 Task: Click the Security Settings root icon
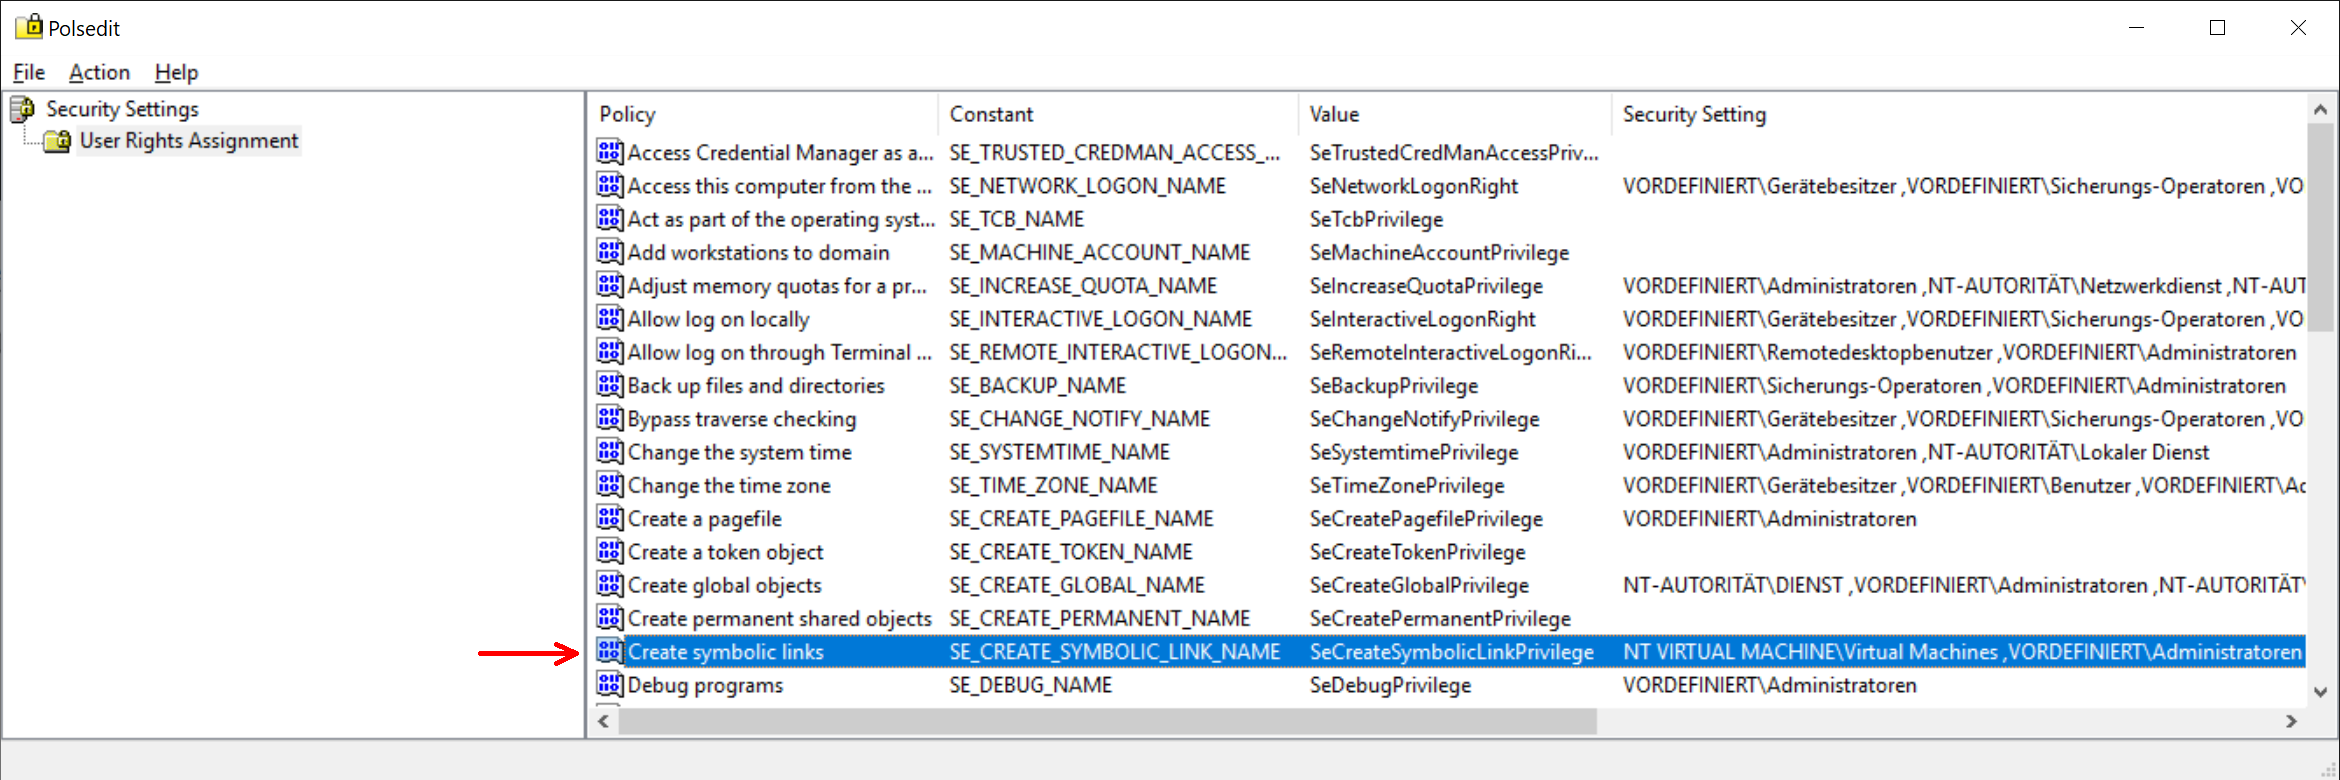[x=22, y=109]
